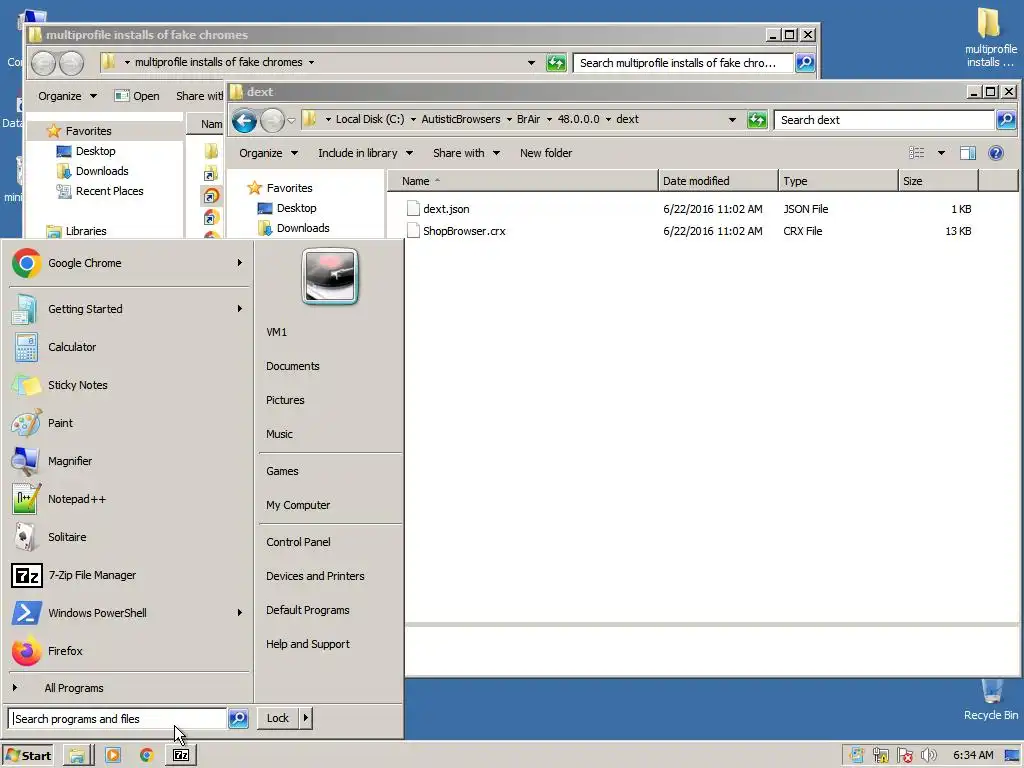
Task: Refresh the dext folder address bar
Action: click(757, 120)
